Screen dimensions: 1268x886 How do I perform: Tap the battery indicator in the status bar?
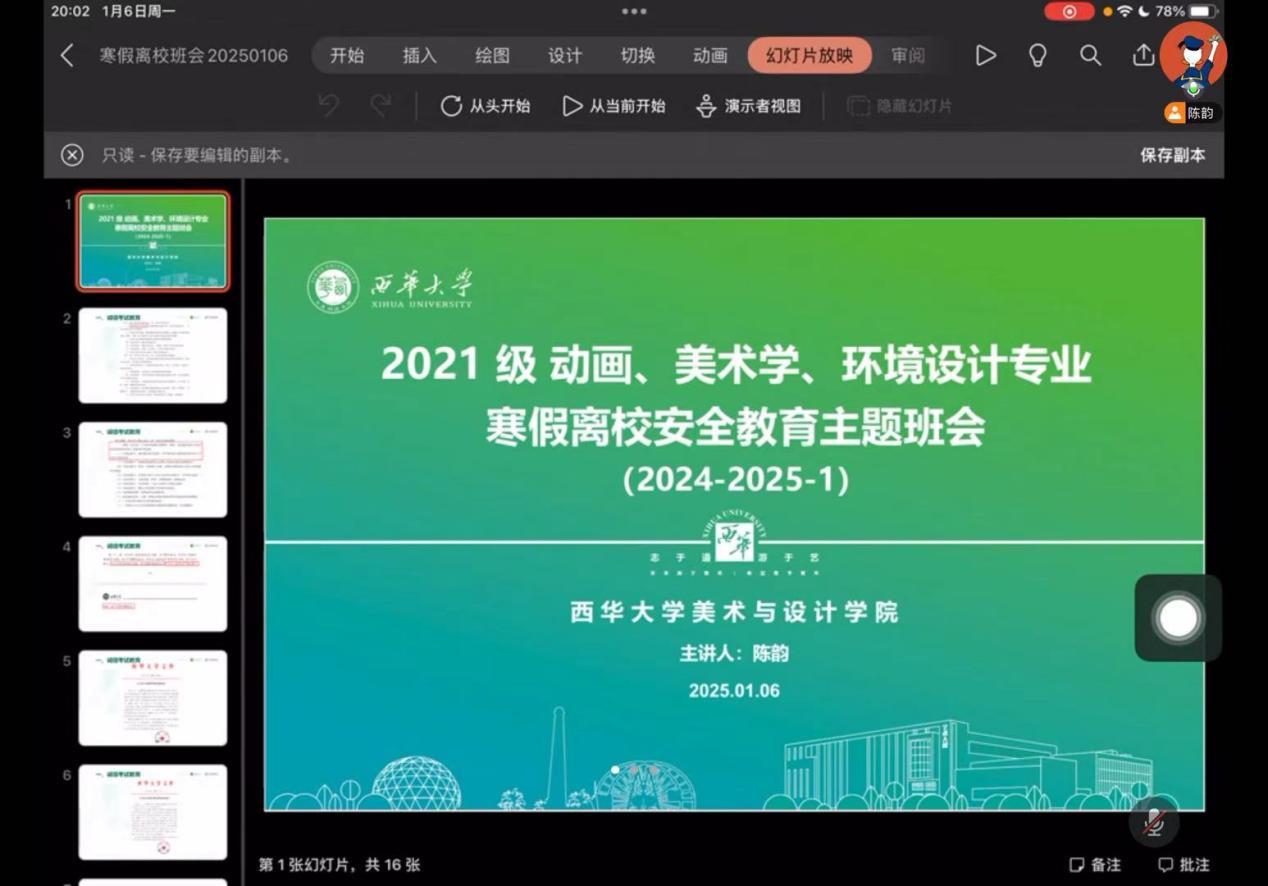tap(1204, 11)
